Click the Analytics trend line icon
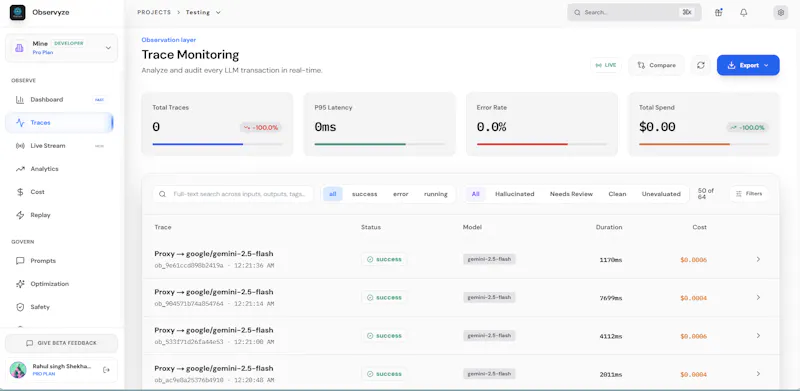 point(20,169)
